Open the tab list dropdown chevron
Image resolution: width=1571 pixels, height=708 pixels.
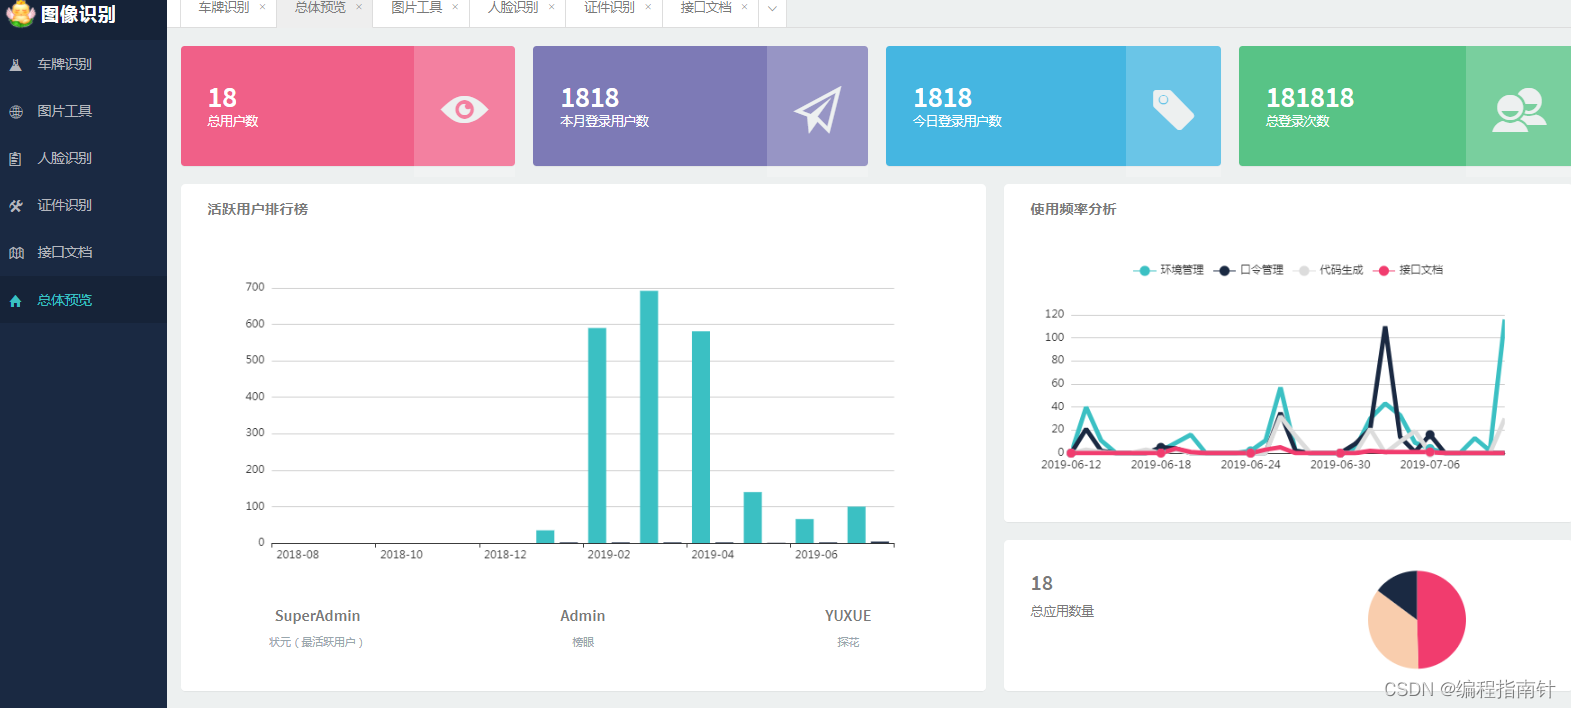(772, 9)
